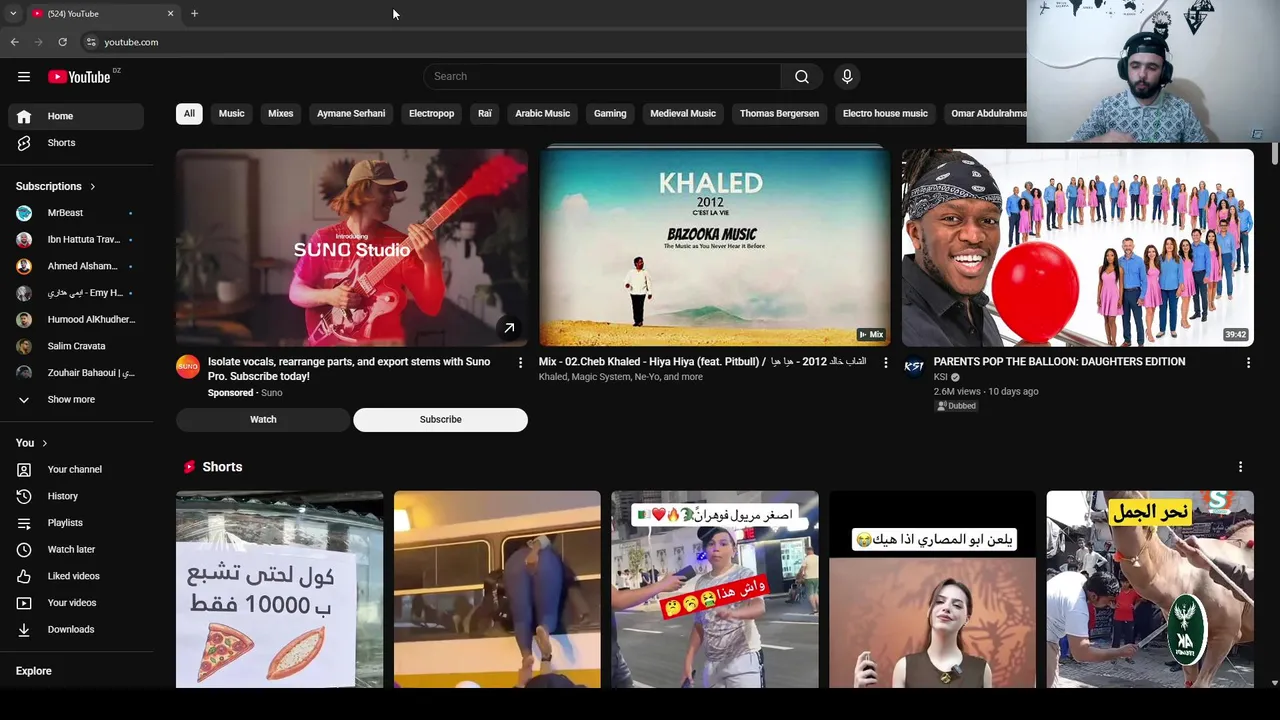
Task: Select Electro house music chip
Action: [x=885, y=114]
